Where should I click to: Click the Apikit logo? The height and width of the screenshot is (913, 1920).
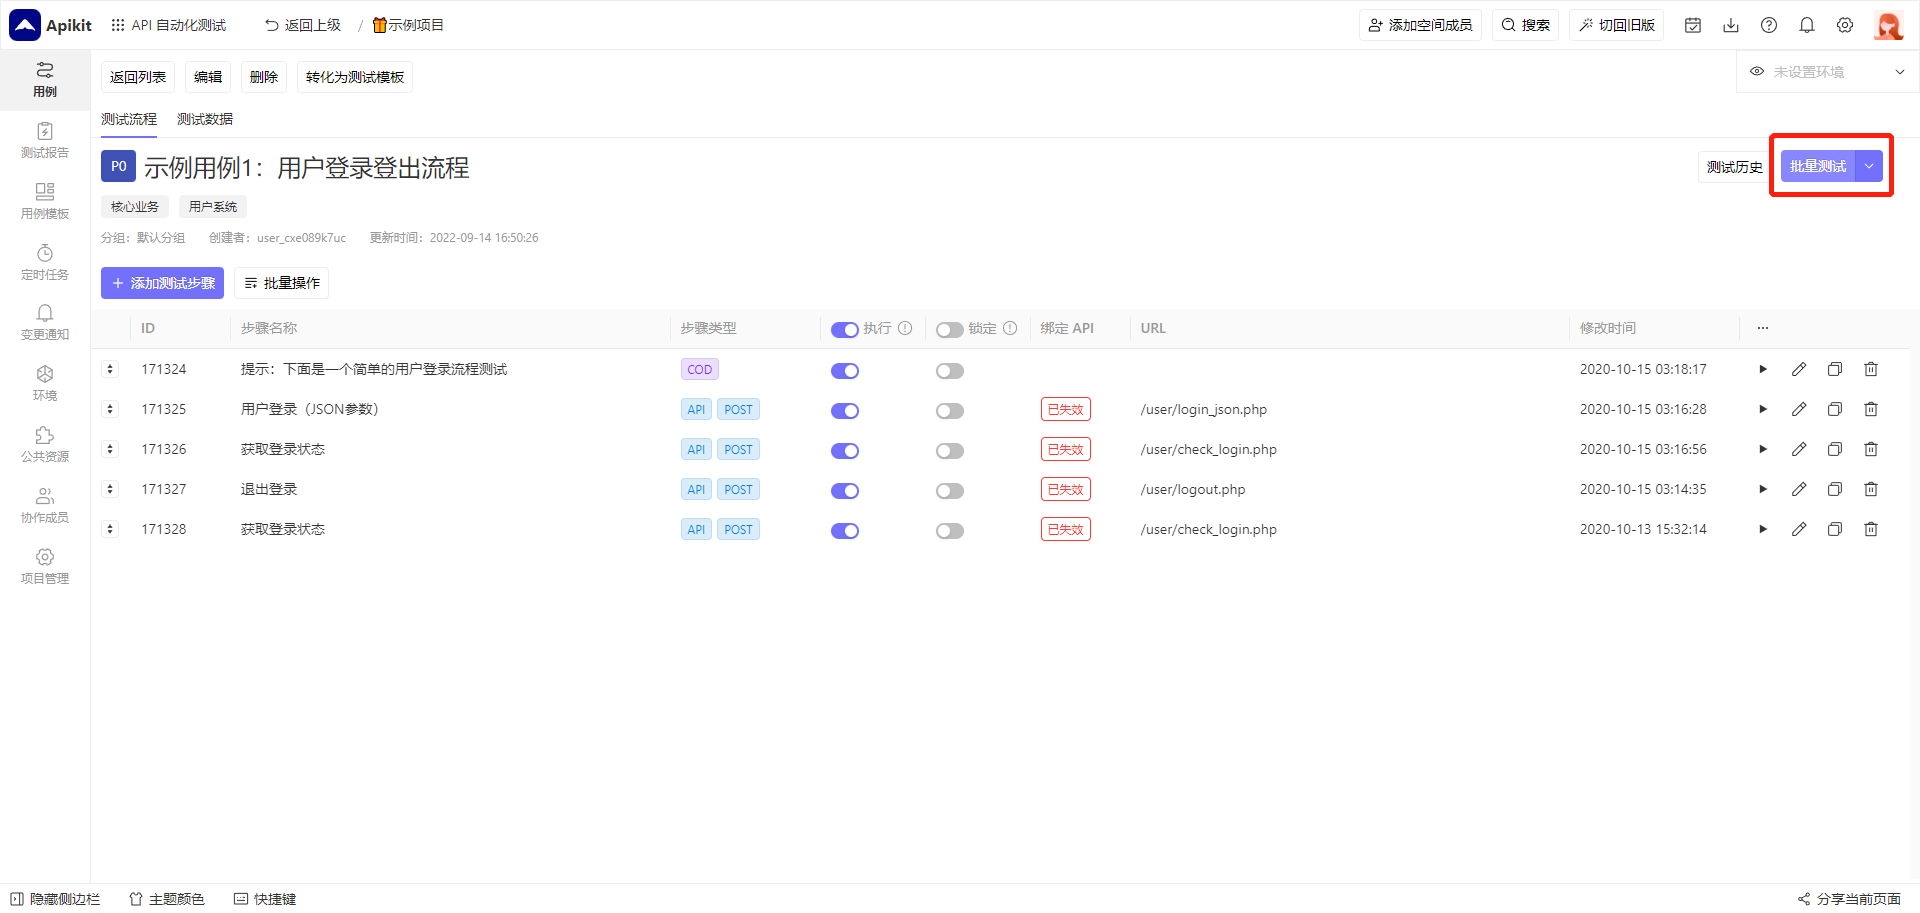[x=51, y=25]
